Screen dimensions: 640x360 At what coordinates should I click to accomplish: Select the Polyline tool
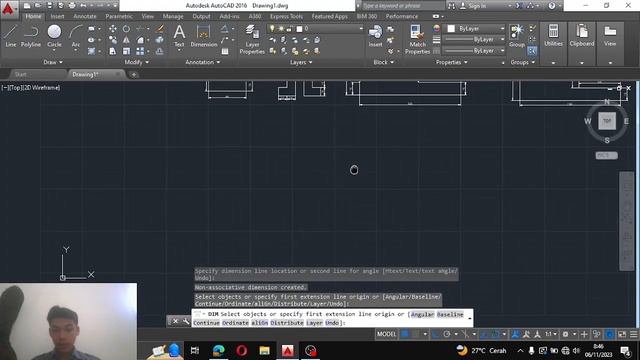pos(31,36)
